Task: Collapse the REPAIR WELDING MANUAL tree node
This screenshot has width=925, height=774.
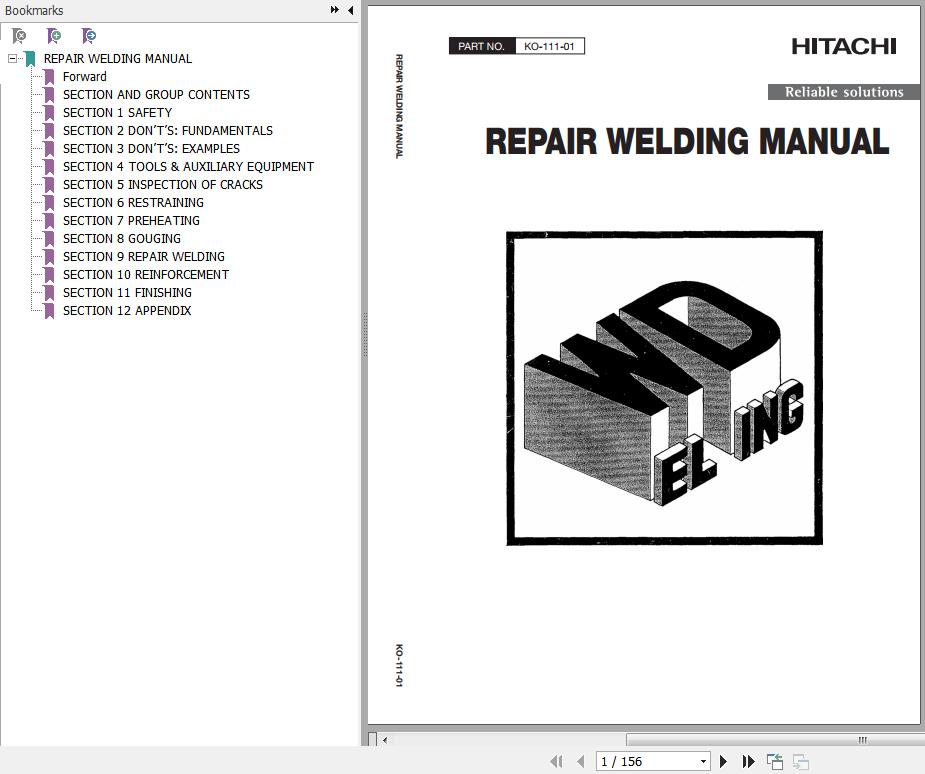Action: click(12, 58)
